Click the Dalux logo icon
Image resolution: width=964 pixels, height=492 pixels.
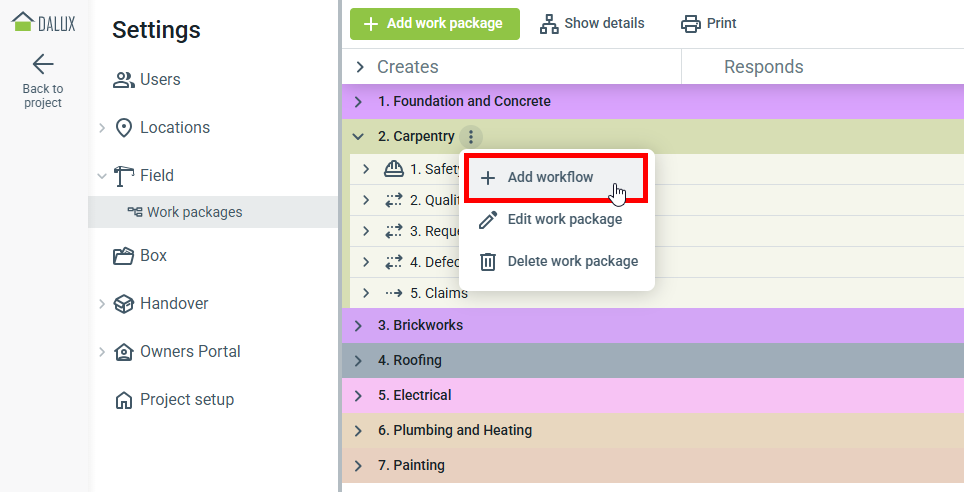pyautogui.click(x=22, y=22)
